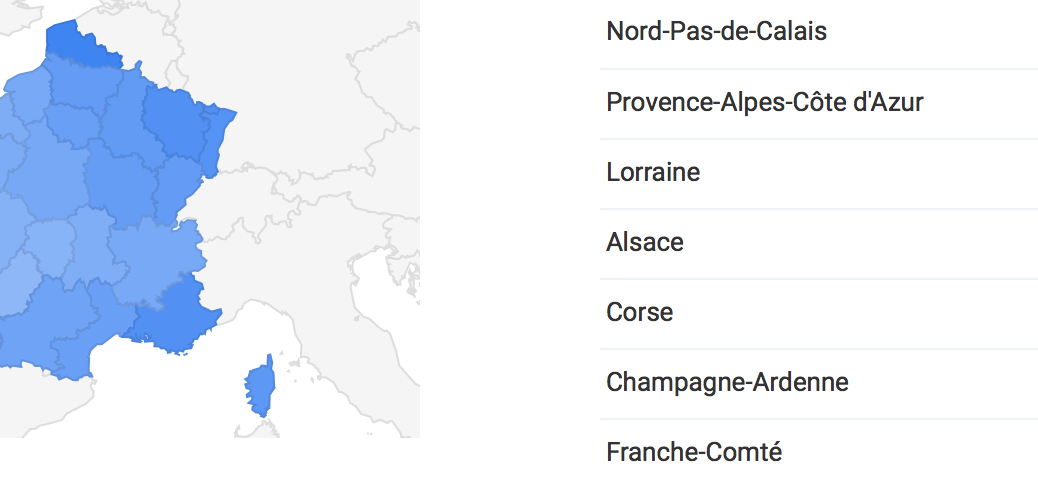1038x488 pixels.
Task: Select Provence-Alpes-Côte d'Azur list entry
Action: 764,102
